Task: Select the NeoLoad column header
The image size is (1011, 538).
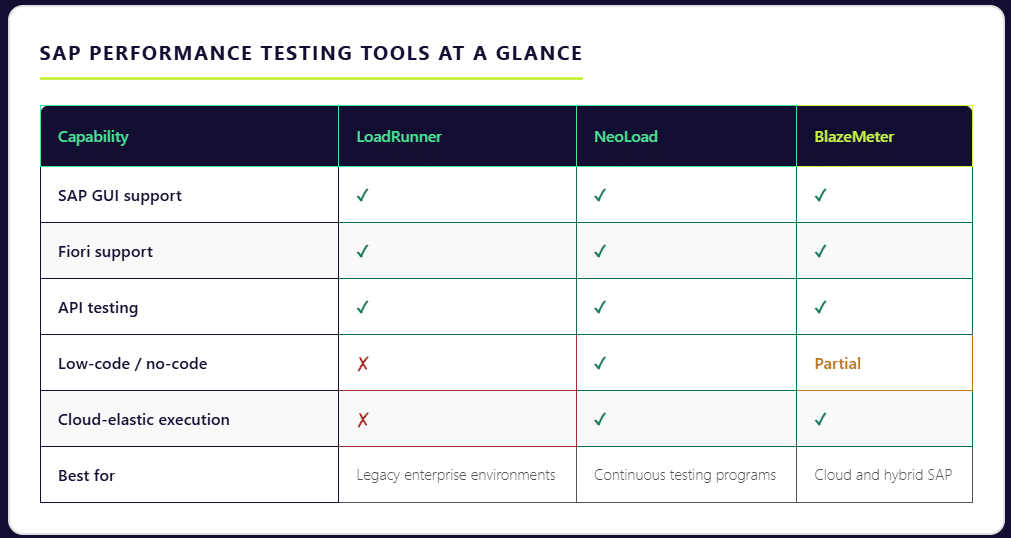Action: click(626, 136)
